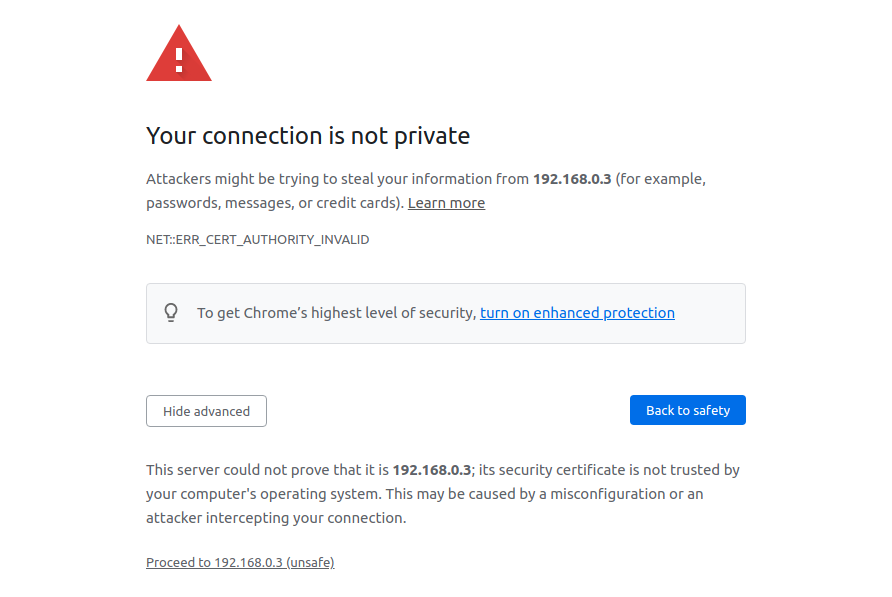Hide the advanced certificate explanation
This screenshot has height=597, width=892.
coord(206,410)
